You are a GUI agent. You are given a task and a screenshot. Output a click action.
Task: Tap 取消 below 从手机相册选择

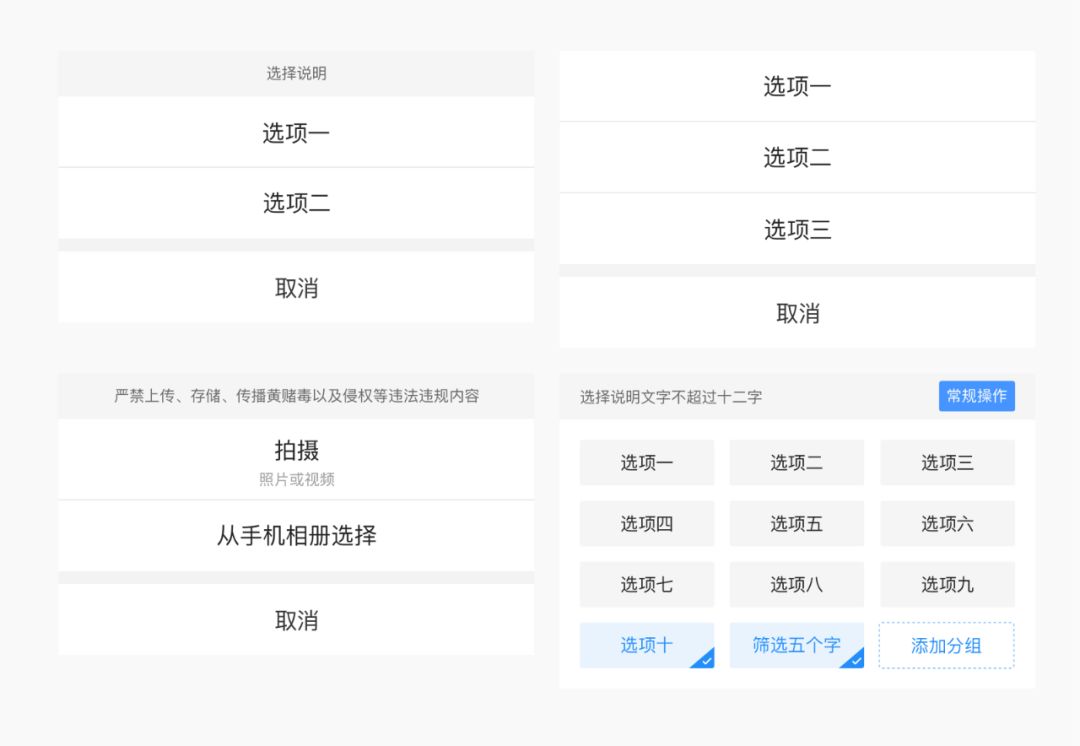(x=296, y=620)
